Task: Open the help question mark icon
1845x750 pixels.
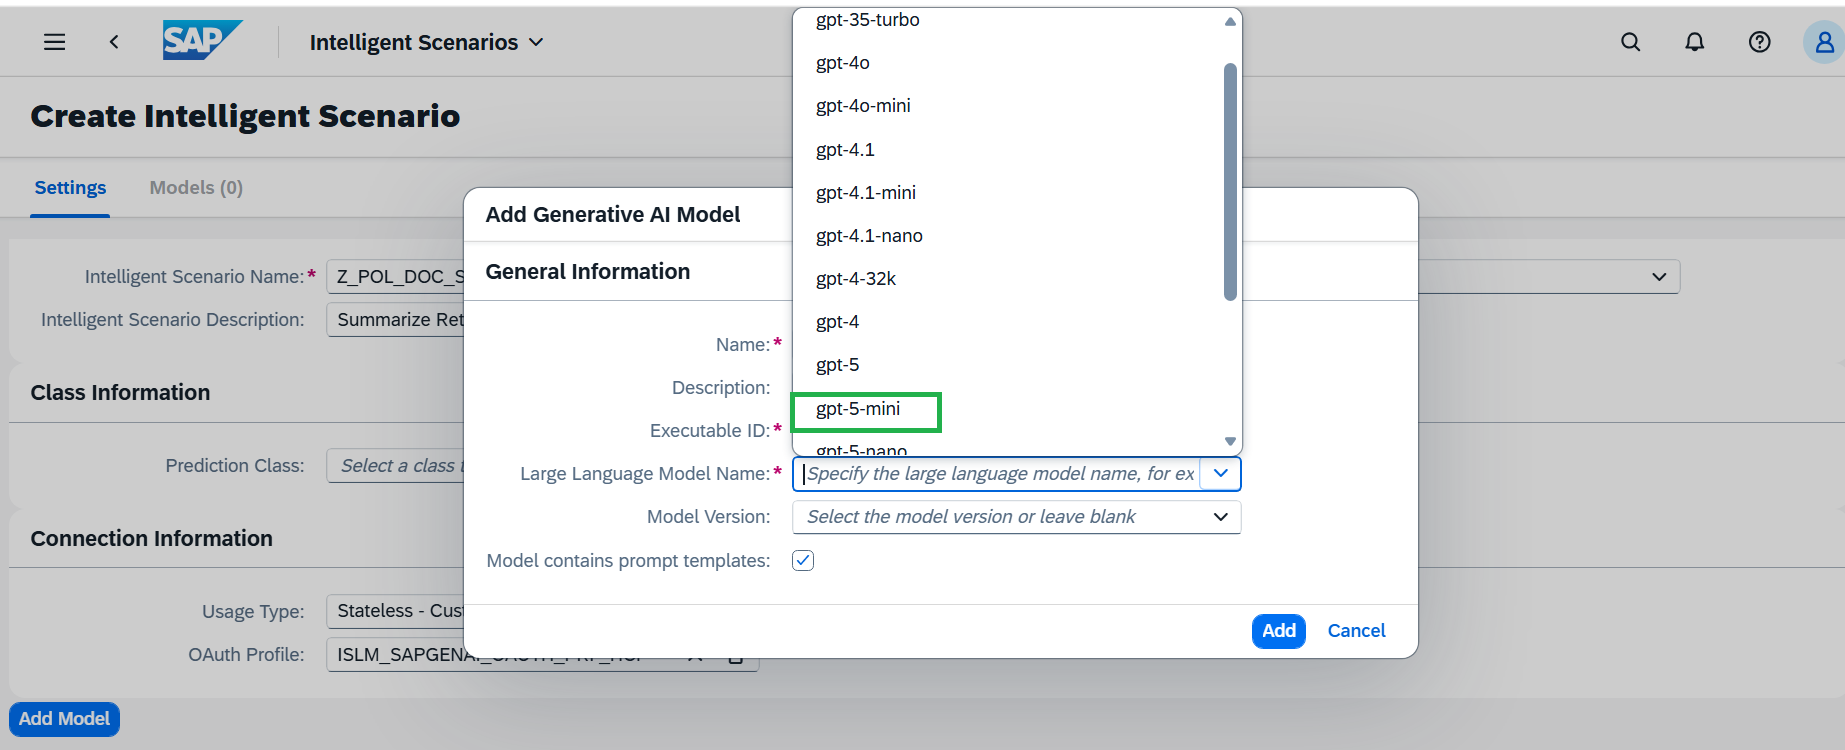Action: click(x=1760, y=42)
